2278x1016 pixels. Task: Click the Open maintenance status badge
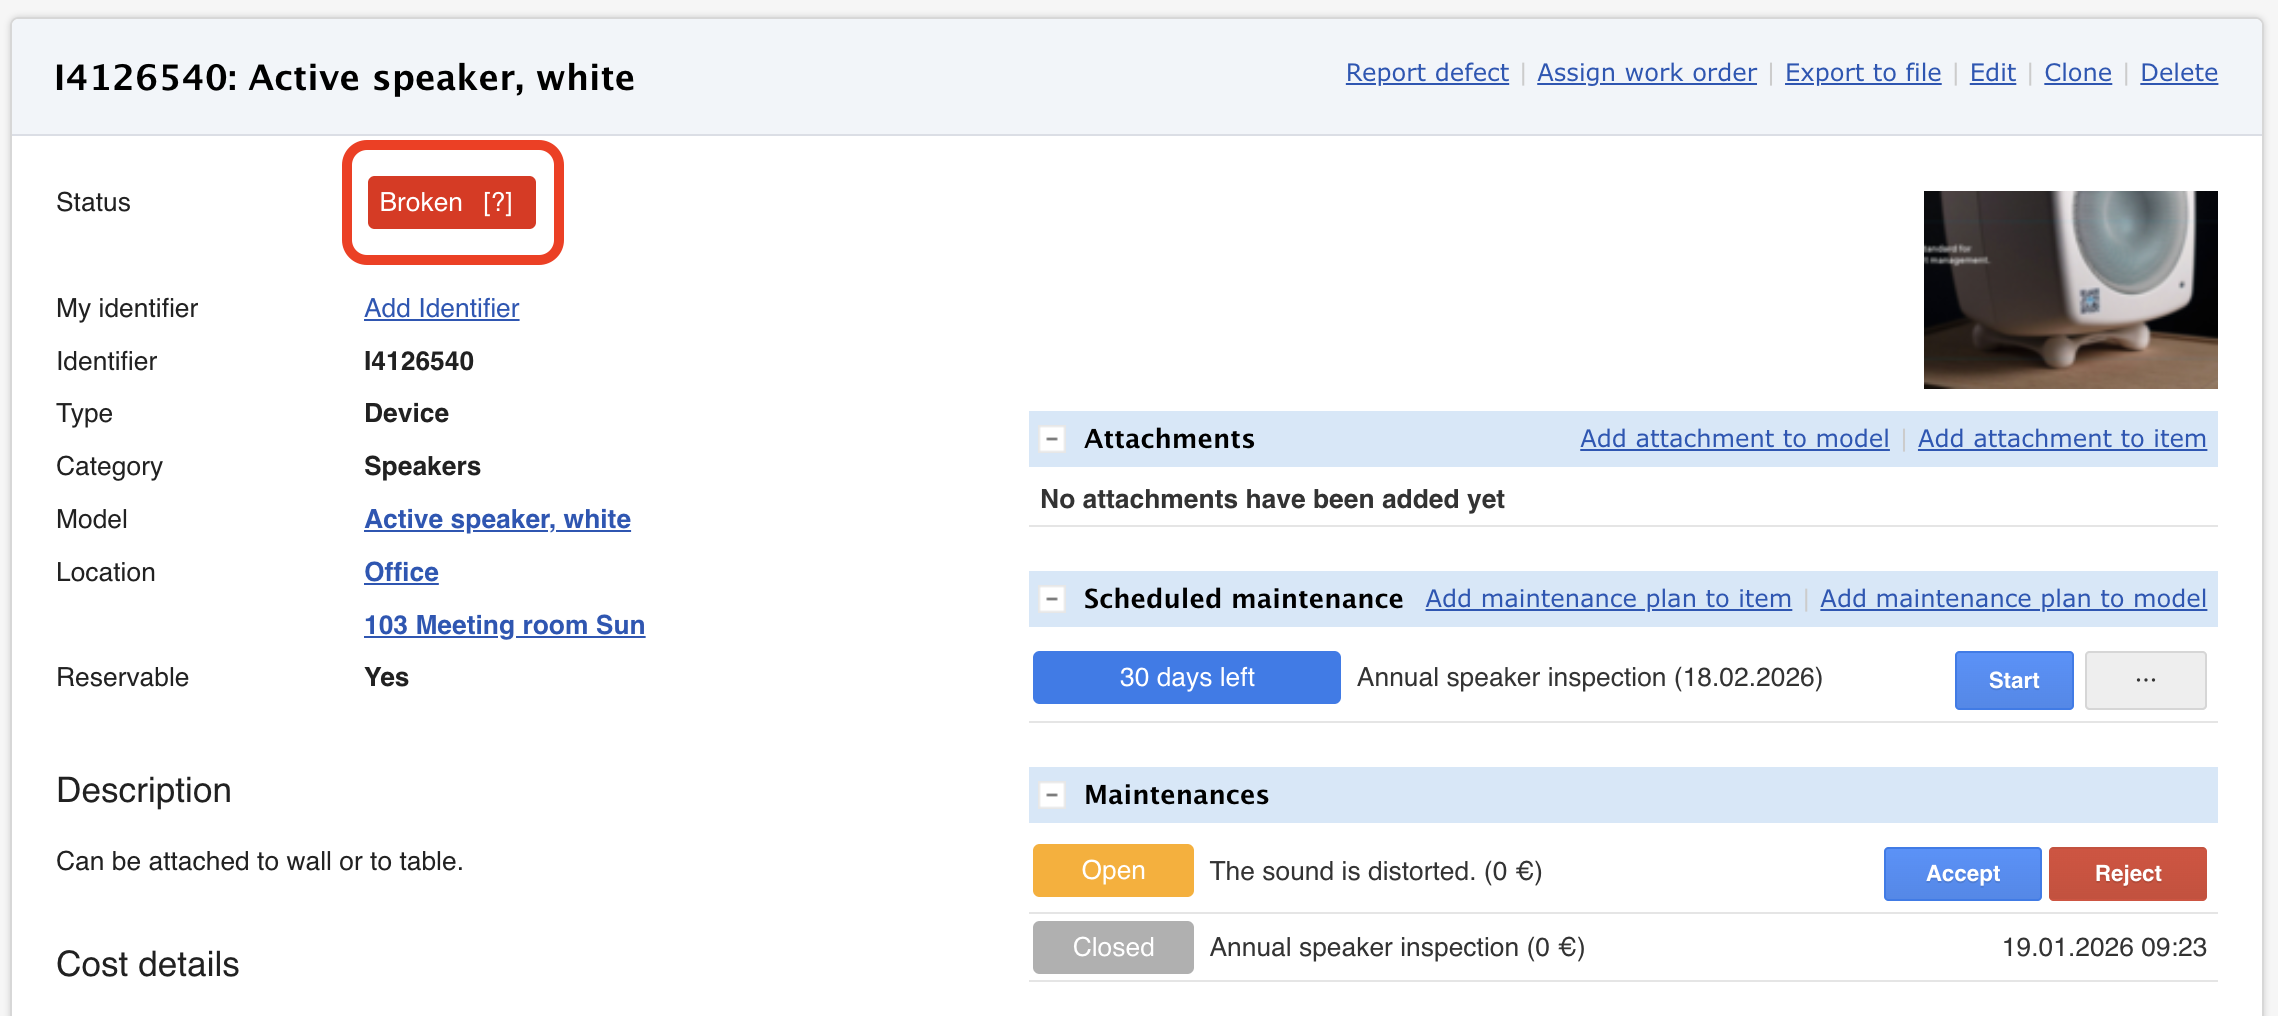[1113, 871]
